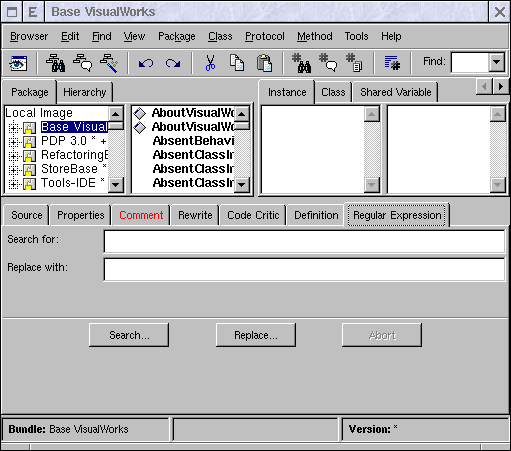Select AbsentBehavi class in the list
Image resolution: width=511 pixels, height=451 pixels.
click(x=193, y=141)
